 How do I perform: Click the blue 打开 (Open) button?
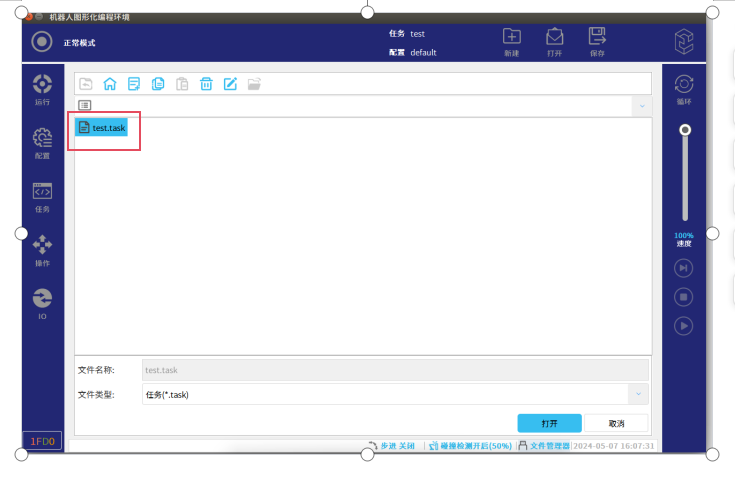(549, 423)
